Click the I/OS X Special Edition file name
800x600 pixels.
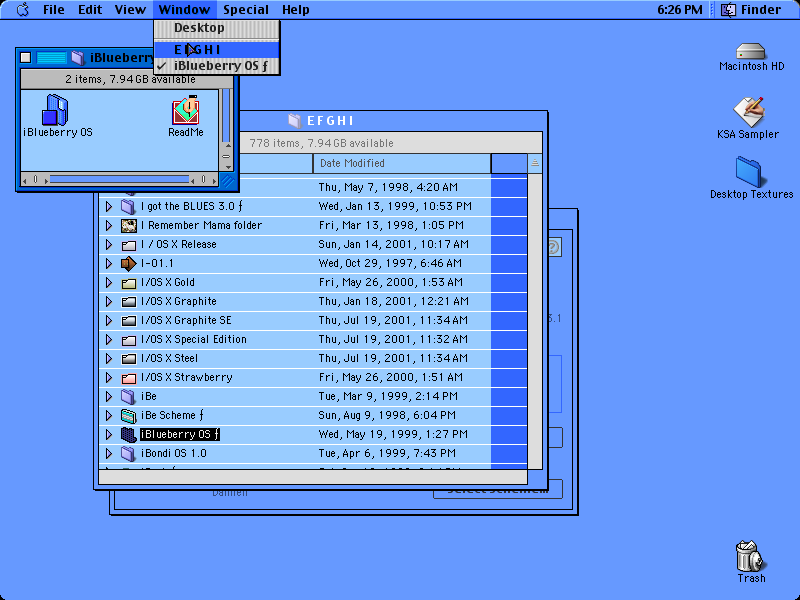194,340
